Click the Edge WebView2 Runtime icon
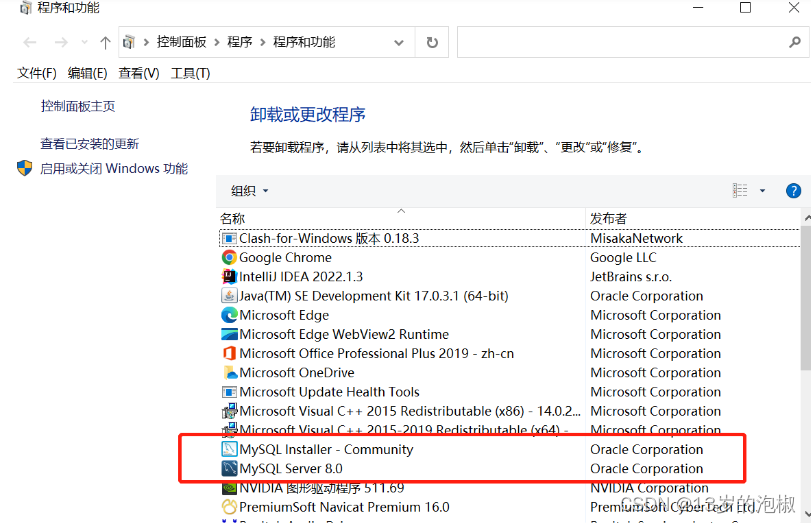811x523 pixels. (229, 334)
